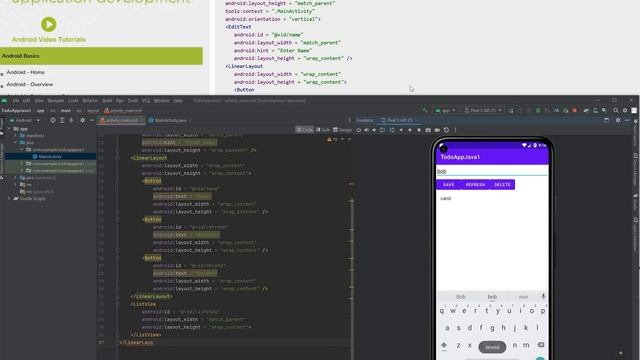Image resolution: width=640 pixels, height=360 pixels.
Task: Open emulator panel gear settings
Action: (618, 120)
